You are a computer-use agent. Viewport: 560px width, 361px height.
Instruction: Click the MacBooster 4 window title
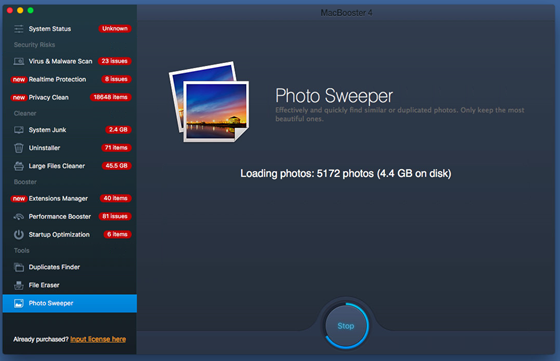coord(346,13)
